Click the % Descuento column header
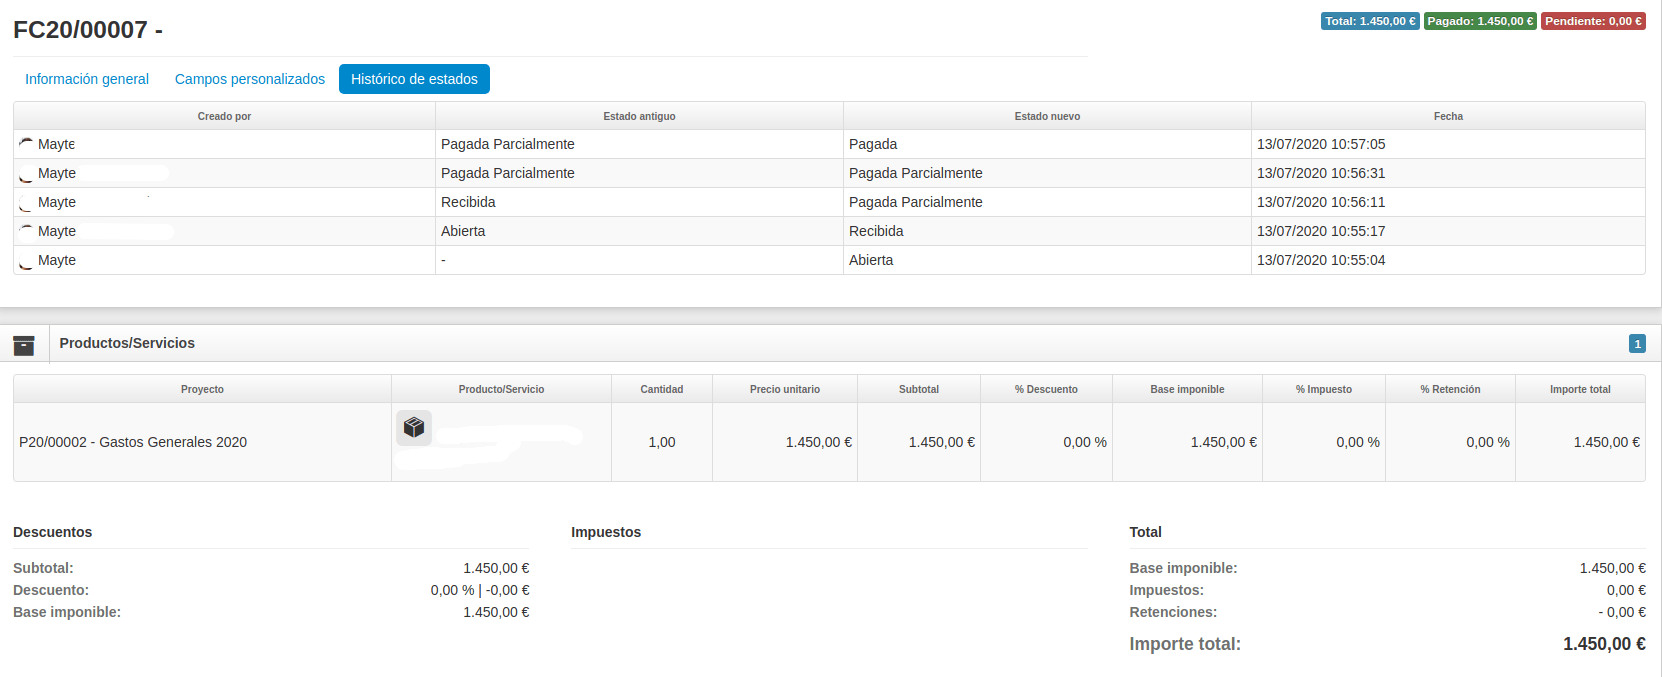1662x677 pixels. tap(1046, 389)
